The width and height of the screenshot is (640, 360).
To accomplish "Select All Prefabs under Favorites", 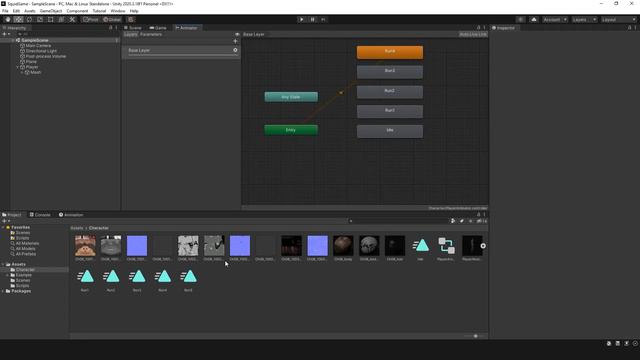I will click(x=25, y=254).
